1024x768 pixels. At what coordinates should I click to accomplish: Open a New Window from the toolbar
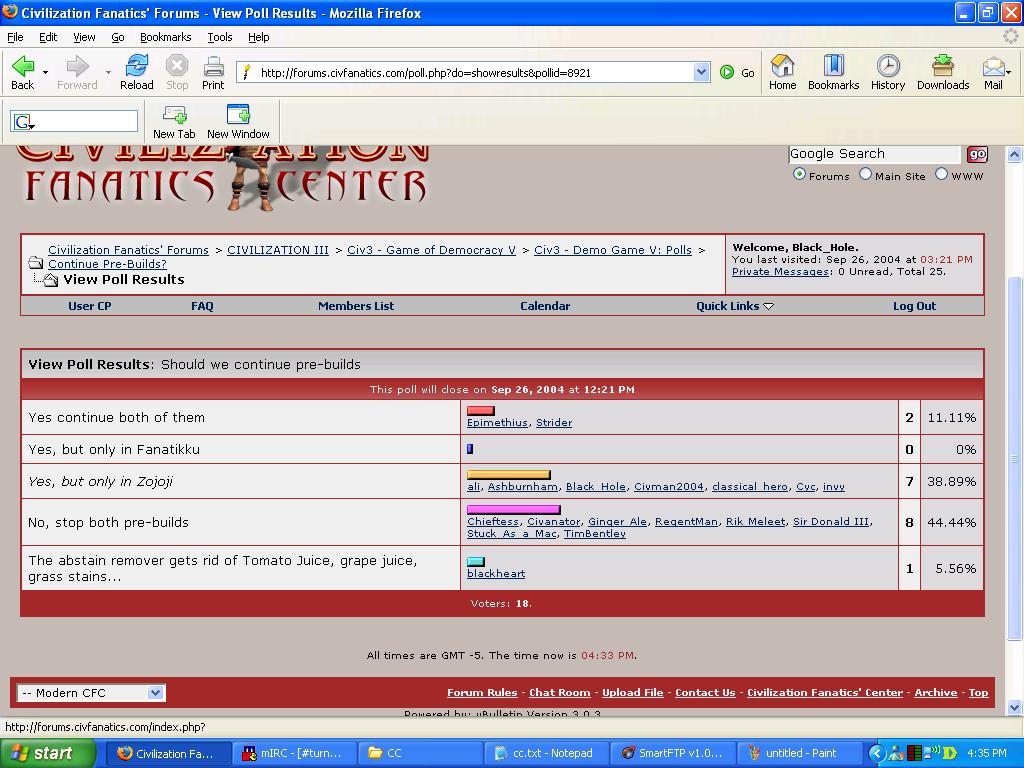(x=238, y=114)
